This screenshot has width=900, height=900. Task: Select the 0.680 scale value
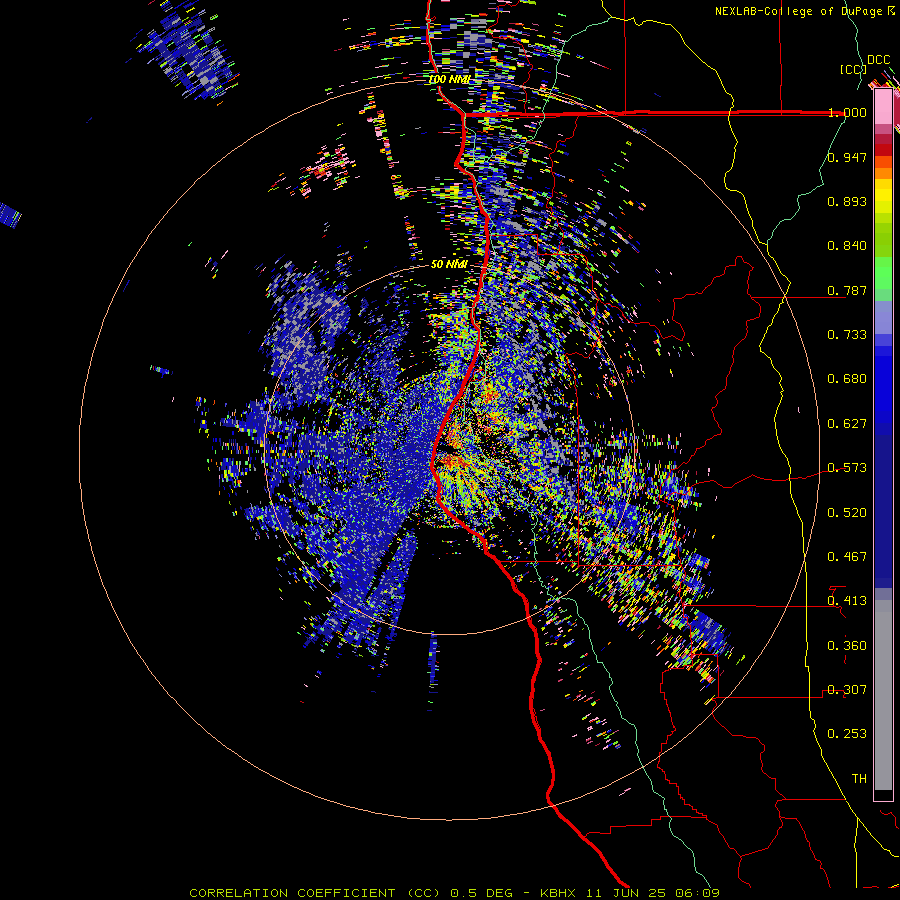[847, 378]
